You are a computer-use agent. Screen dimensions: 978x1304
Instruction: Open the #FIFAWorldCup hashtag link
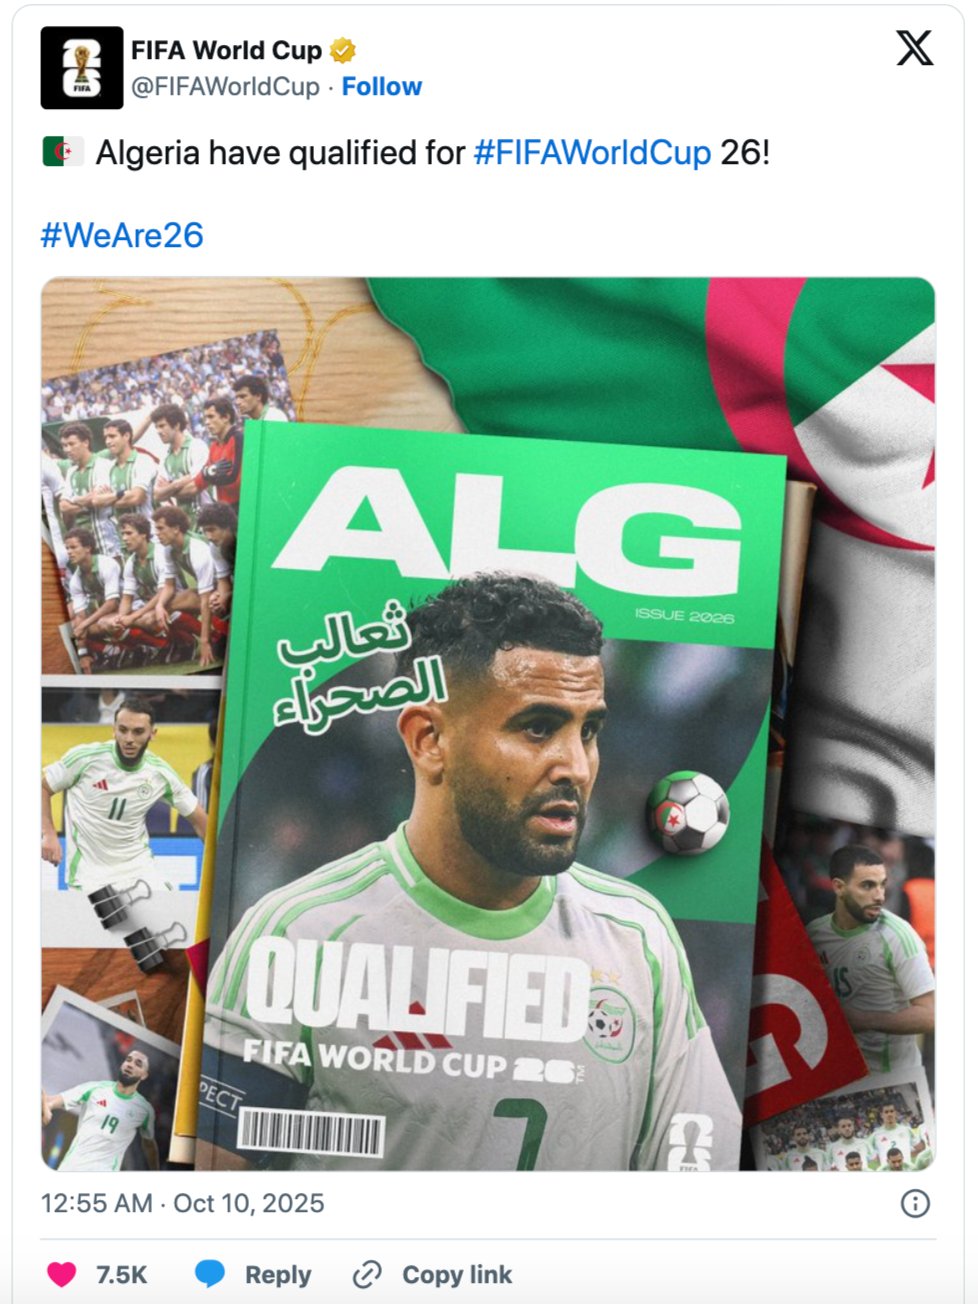pos(592,153)
